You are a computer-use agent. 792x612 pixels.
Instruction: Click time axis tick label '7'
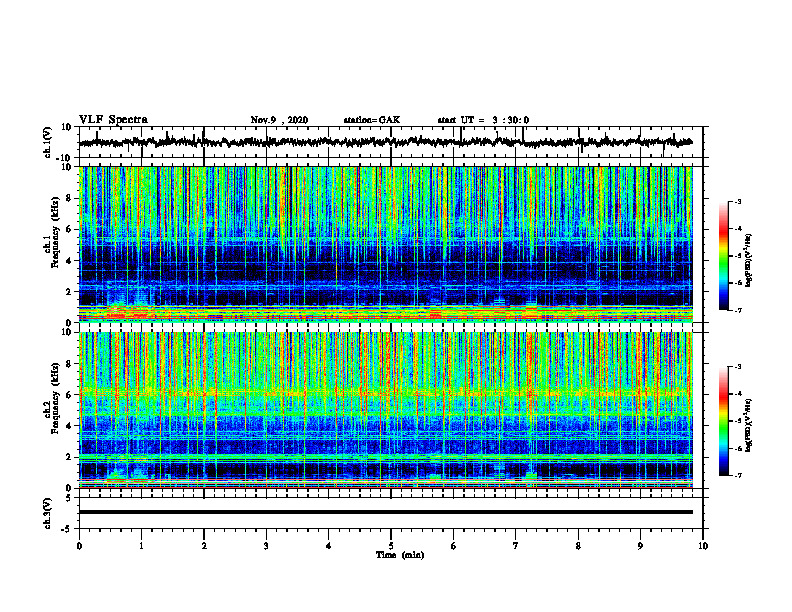point(516,546)
